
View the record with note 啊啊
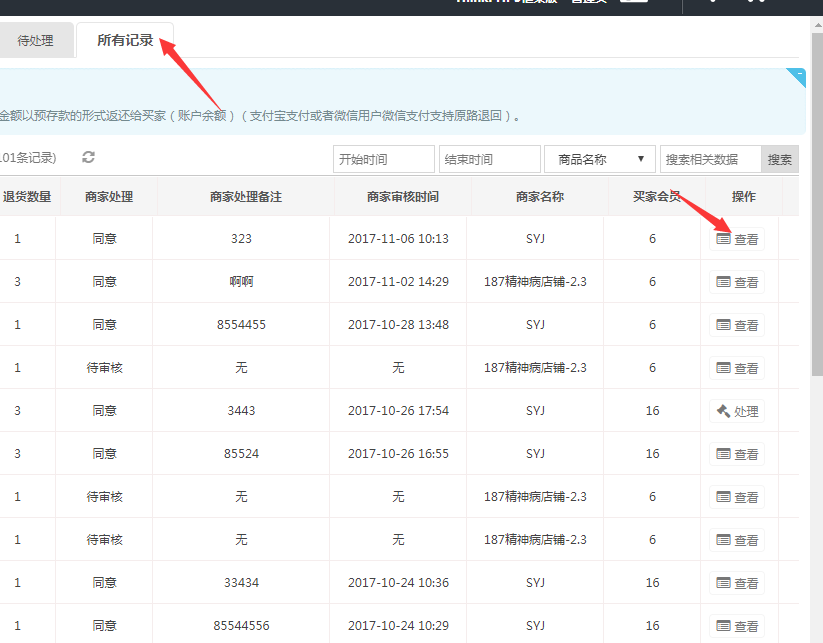[737, 282]
